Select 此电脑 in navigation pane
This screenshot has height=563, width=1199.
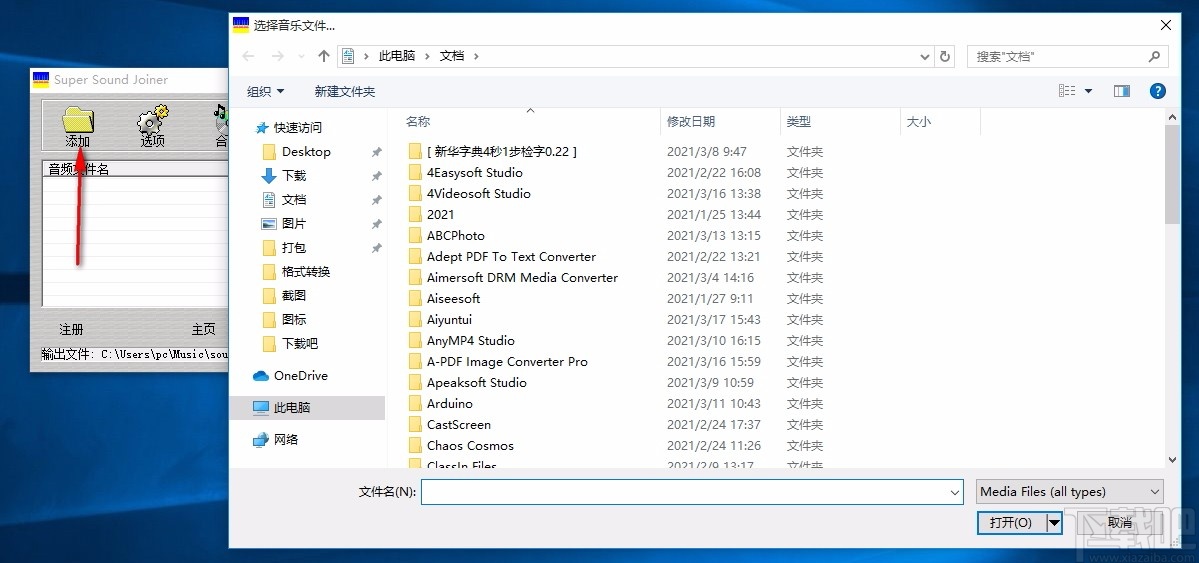point(307,408)
